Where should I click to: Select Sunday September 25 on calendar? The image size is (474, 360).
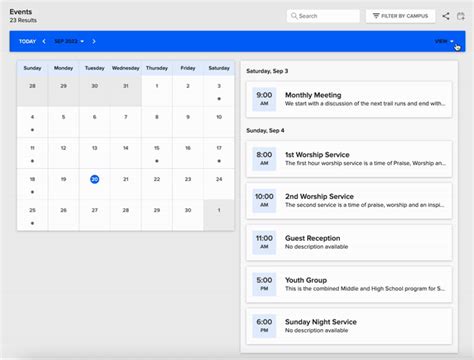[x=32, y=215]
